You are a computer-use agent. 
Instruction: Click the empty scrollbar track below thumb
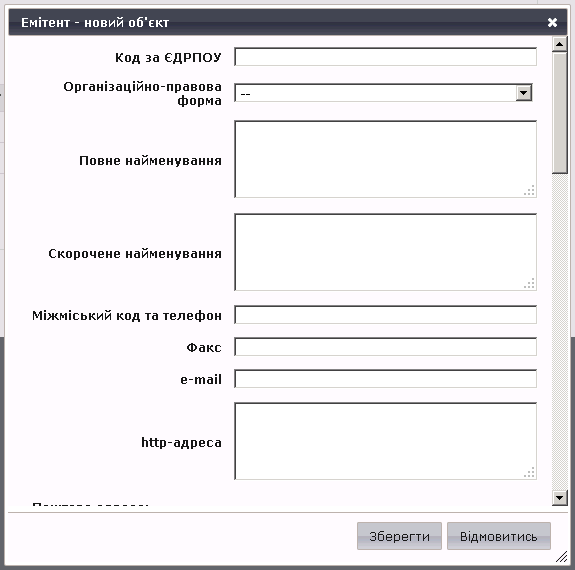559,332
